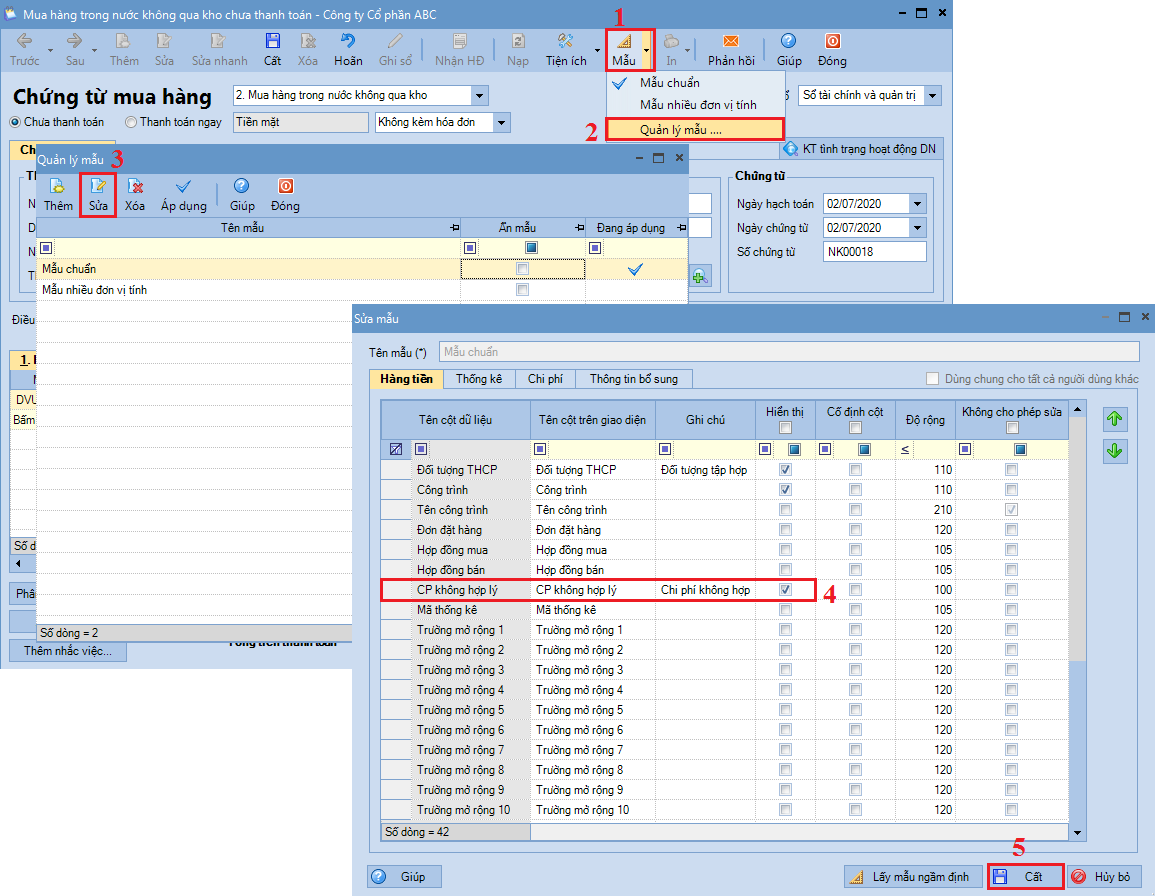Click the main toolbar Đóng icon
Screen dimensions: 1156x896
pyautogui.click(x=832, y=41)
